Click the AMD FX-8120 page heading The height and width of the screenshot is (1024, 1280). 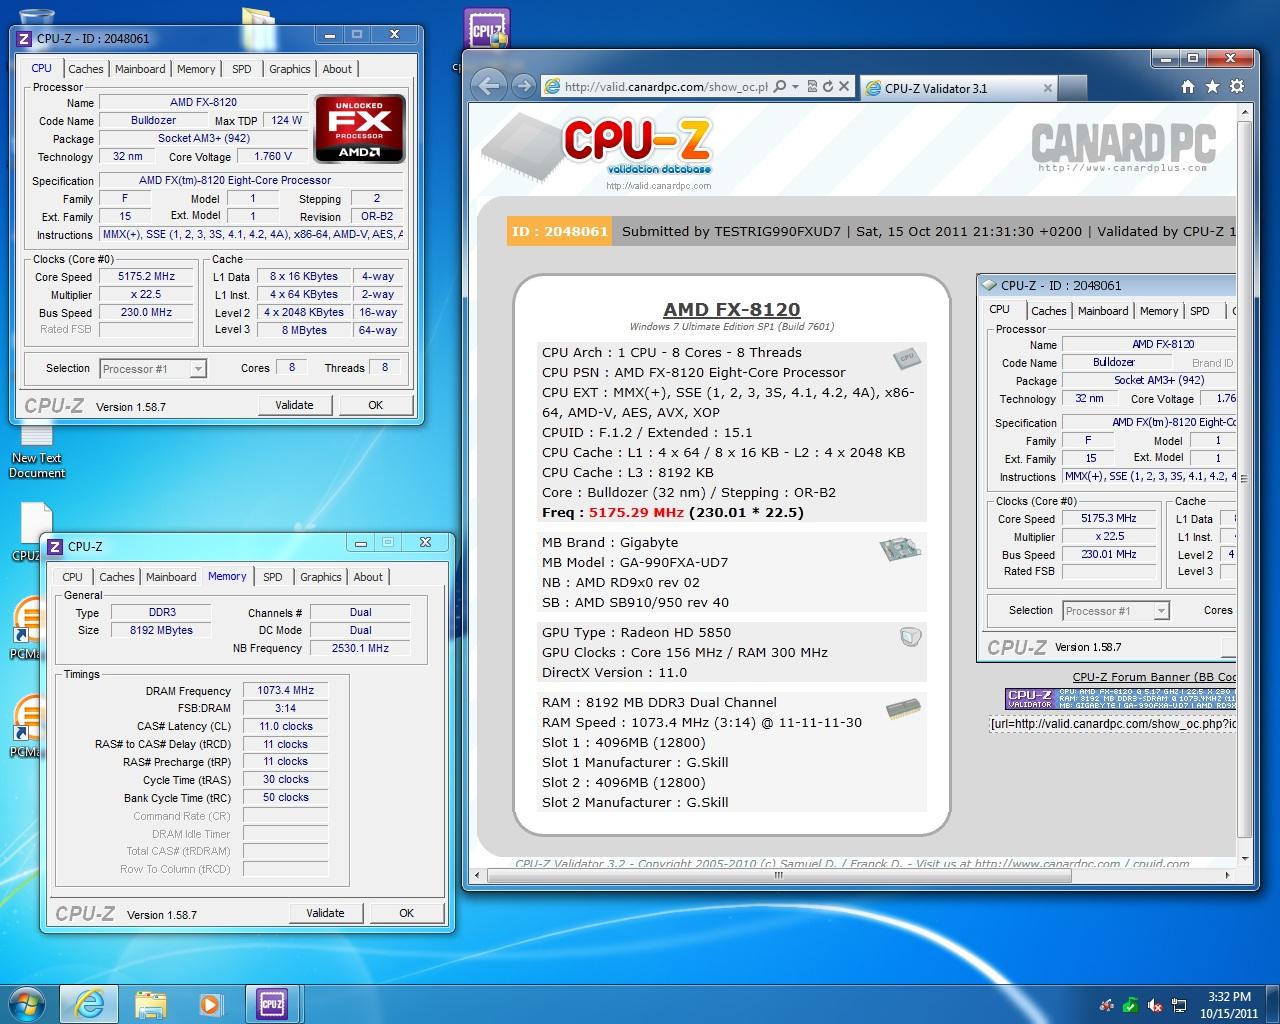[x=731, y=310]
